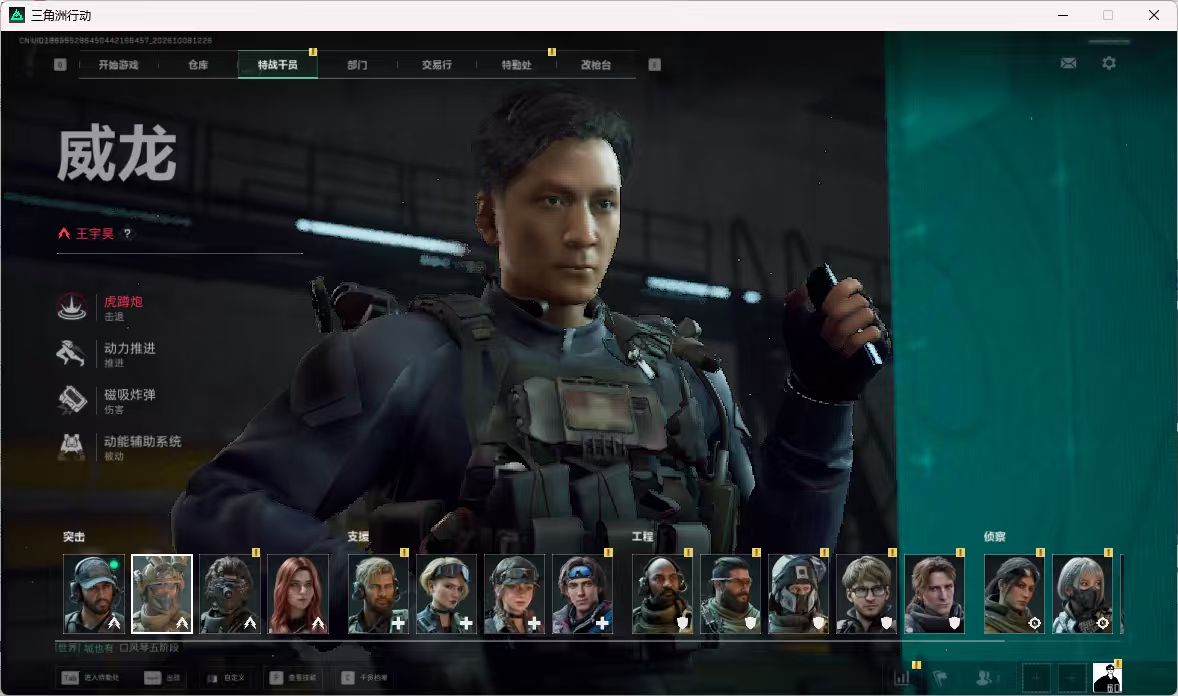This screenshot has width=1178, height=696.
Task: Click the 工程 class label
Action: 642,537
